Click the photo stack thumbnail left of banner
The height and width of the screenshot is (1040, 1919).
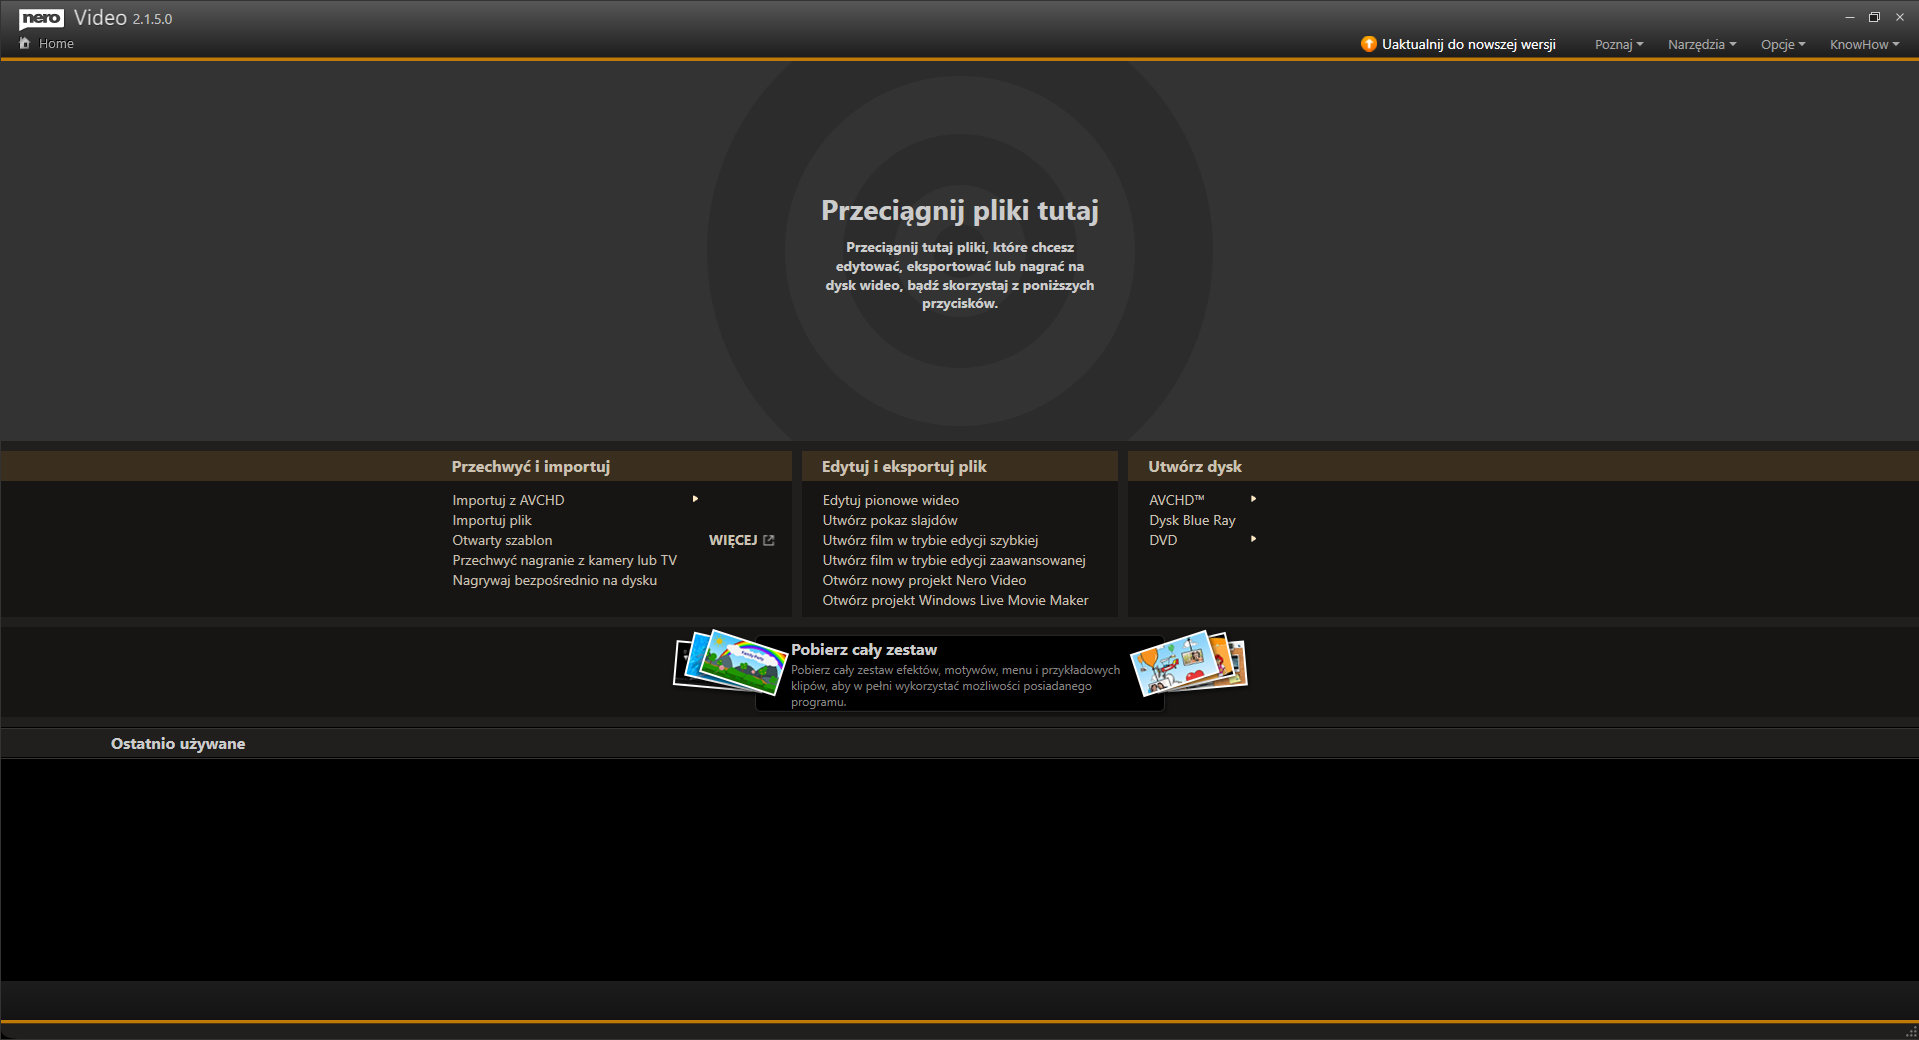tap(730, 661)
